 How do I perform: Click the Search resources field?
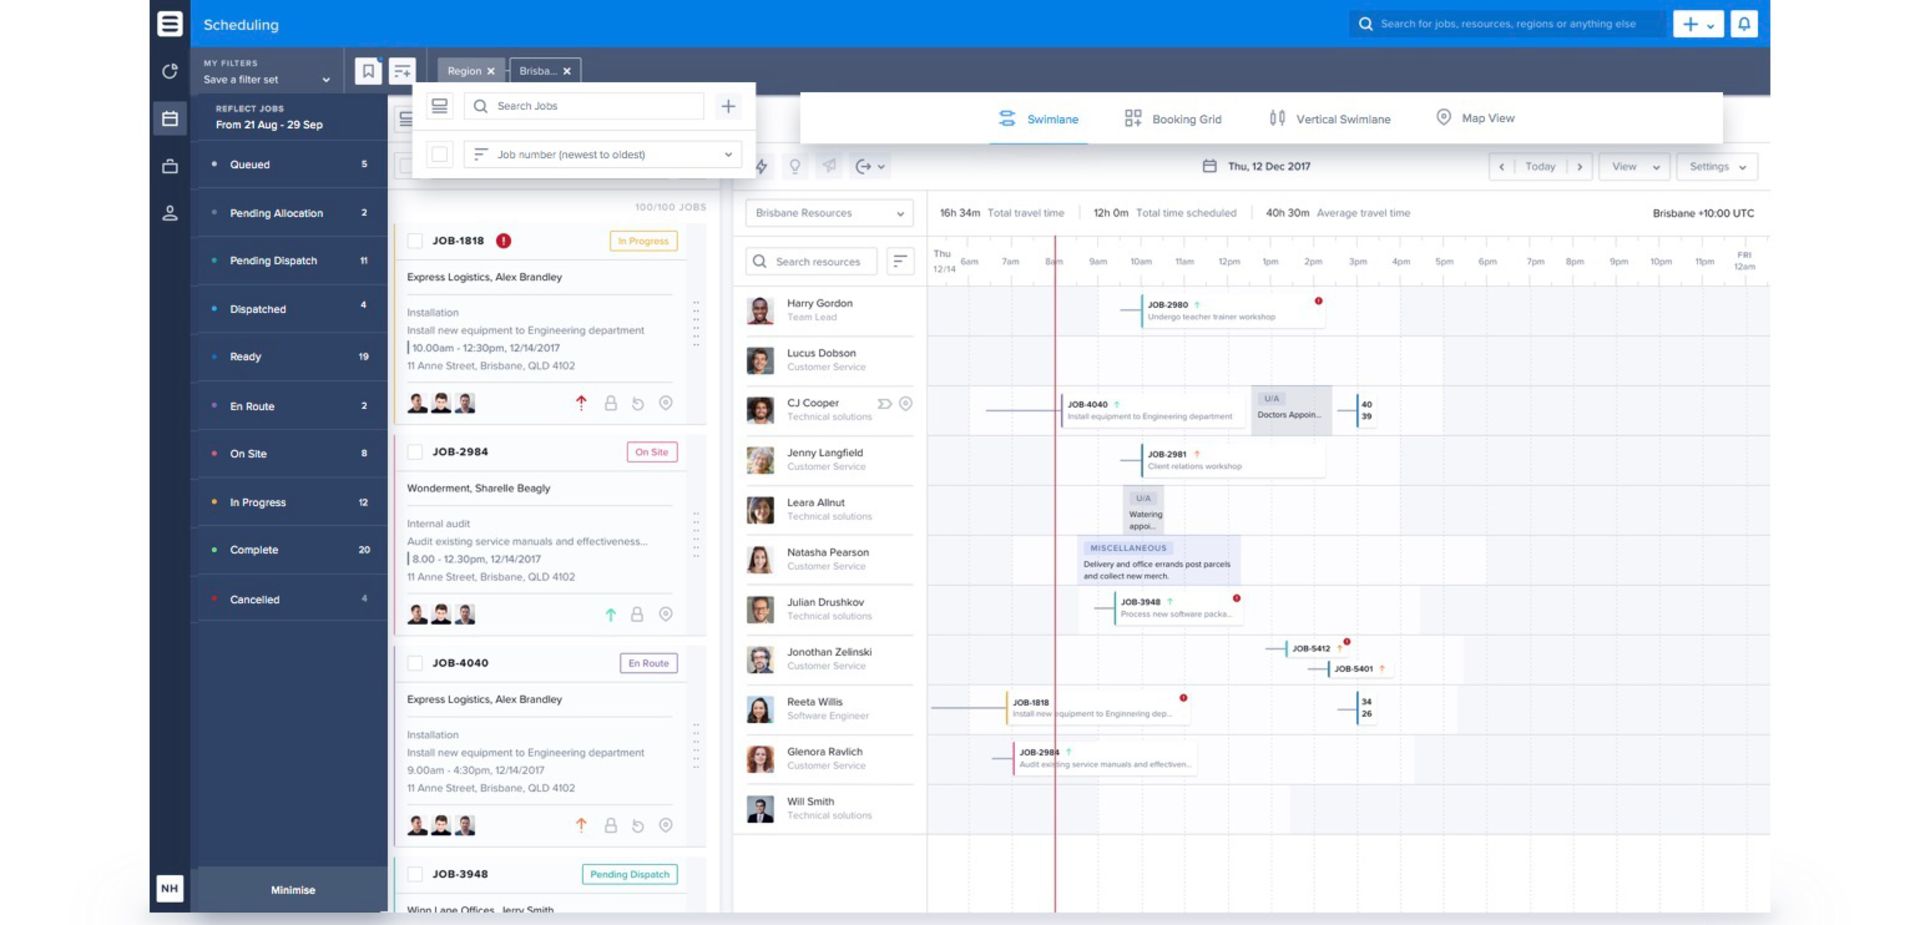pos(818,262)
